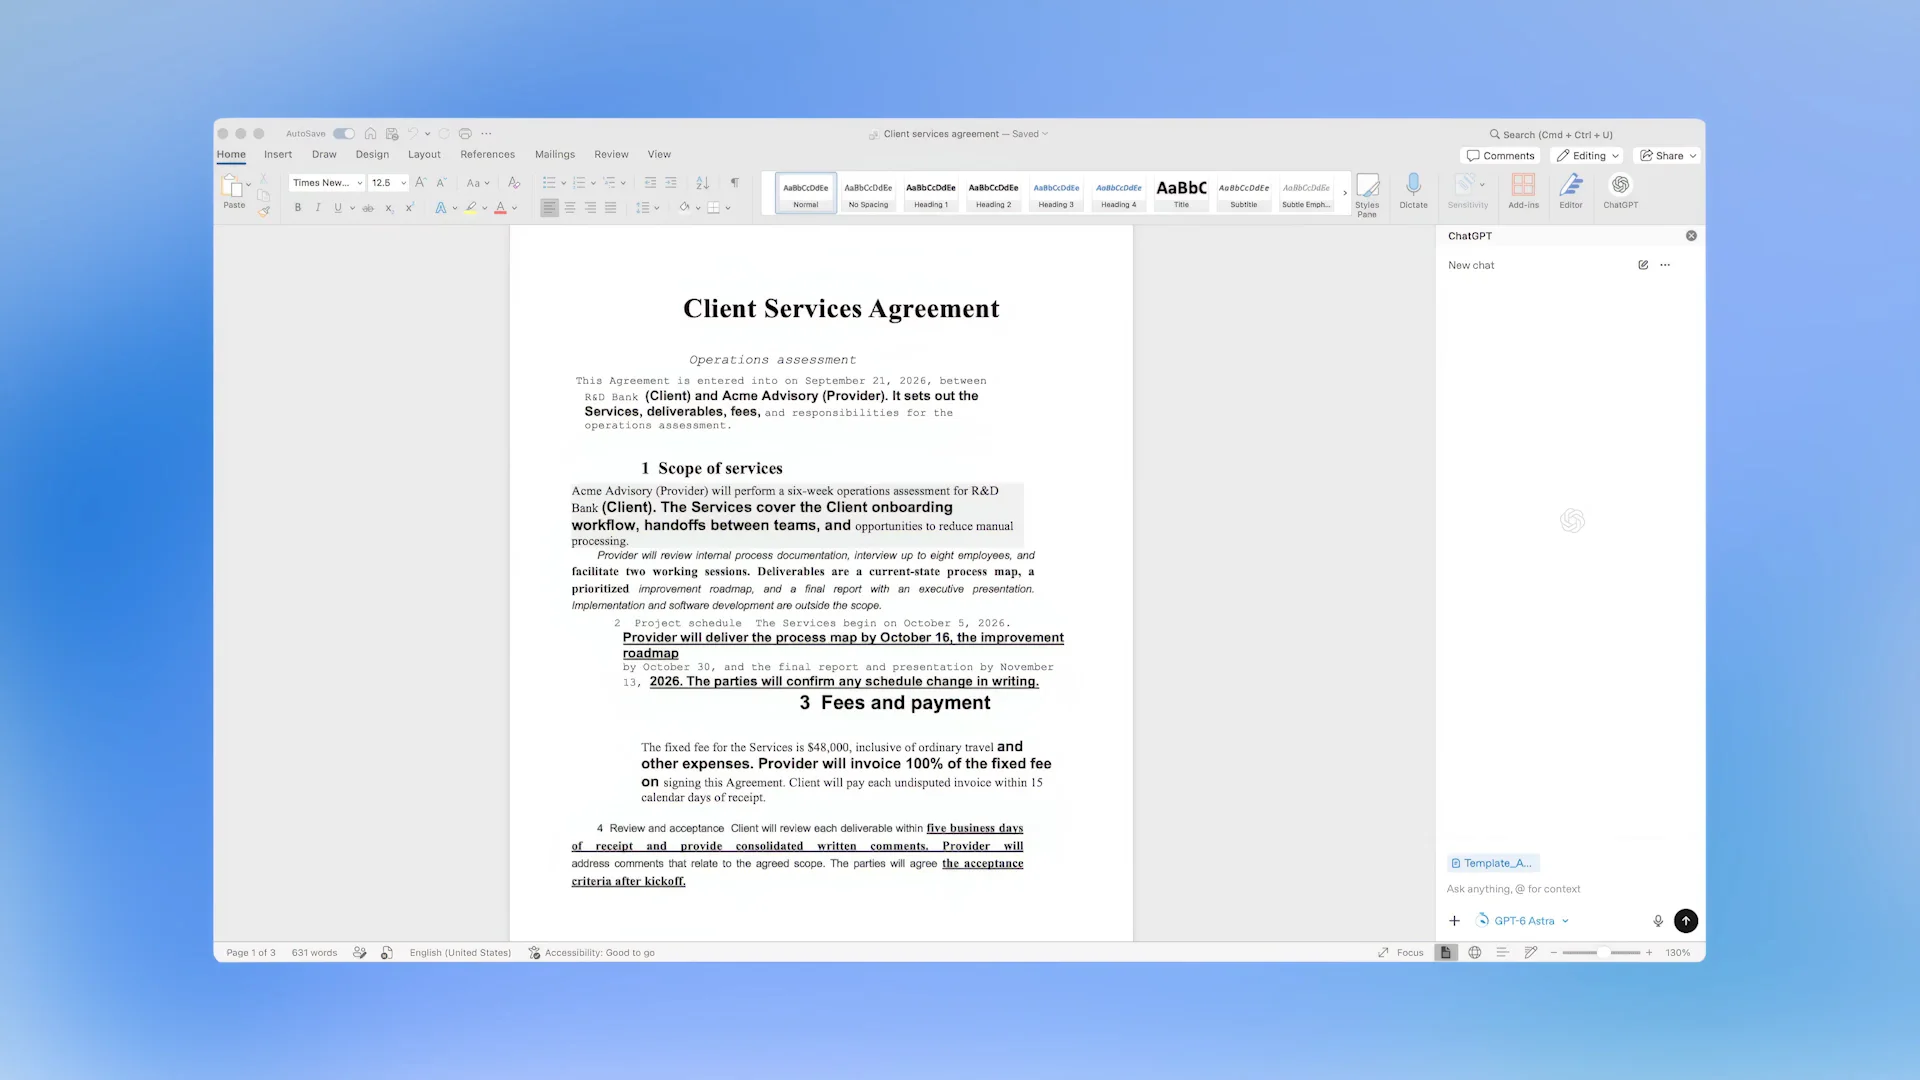Click the Format Painter brush
This screenshot has width=1920, height=1080.
pos(264,211)
